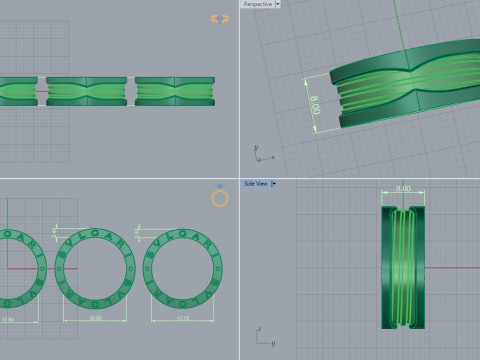The image size is (480, 360).
Task: Open the Side View dropdown arrow
Action: point(274,184)
